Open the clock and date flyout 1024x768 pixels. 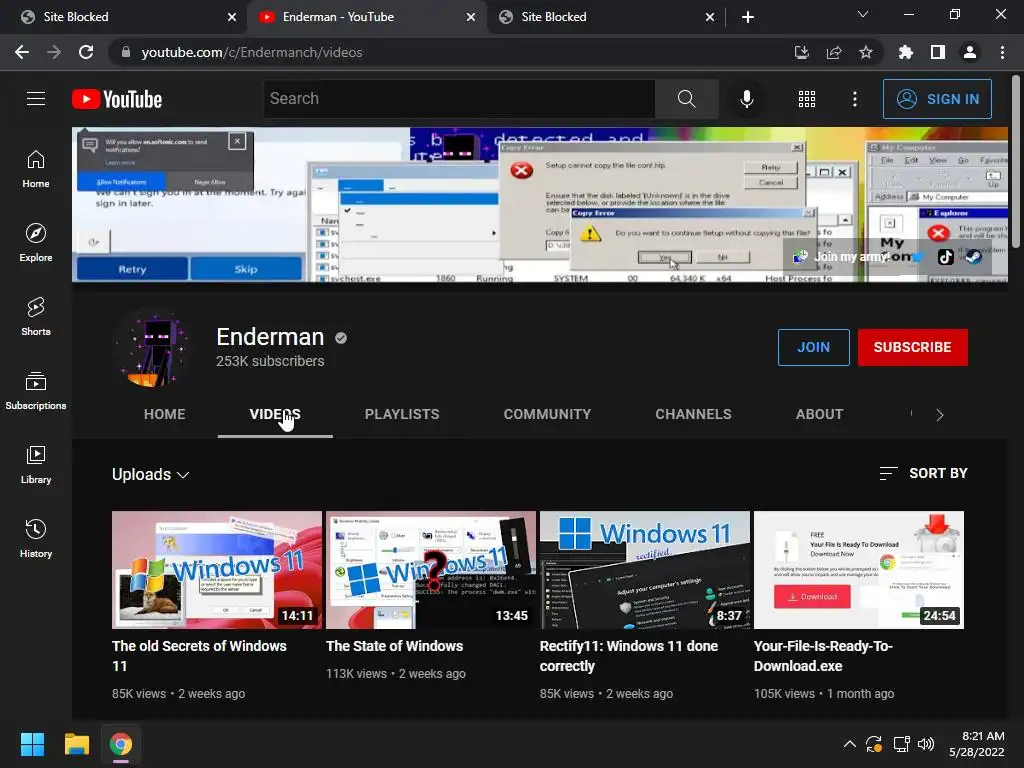tap(977, 744)
